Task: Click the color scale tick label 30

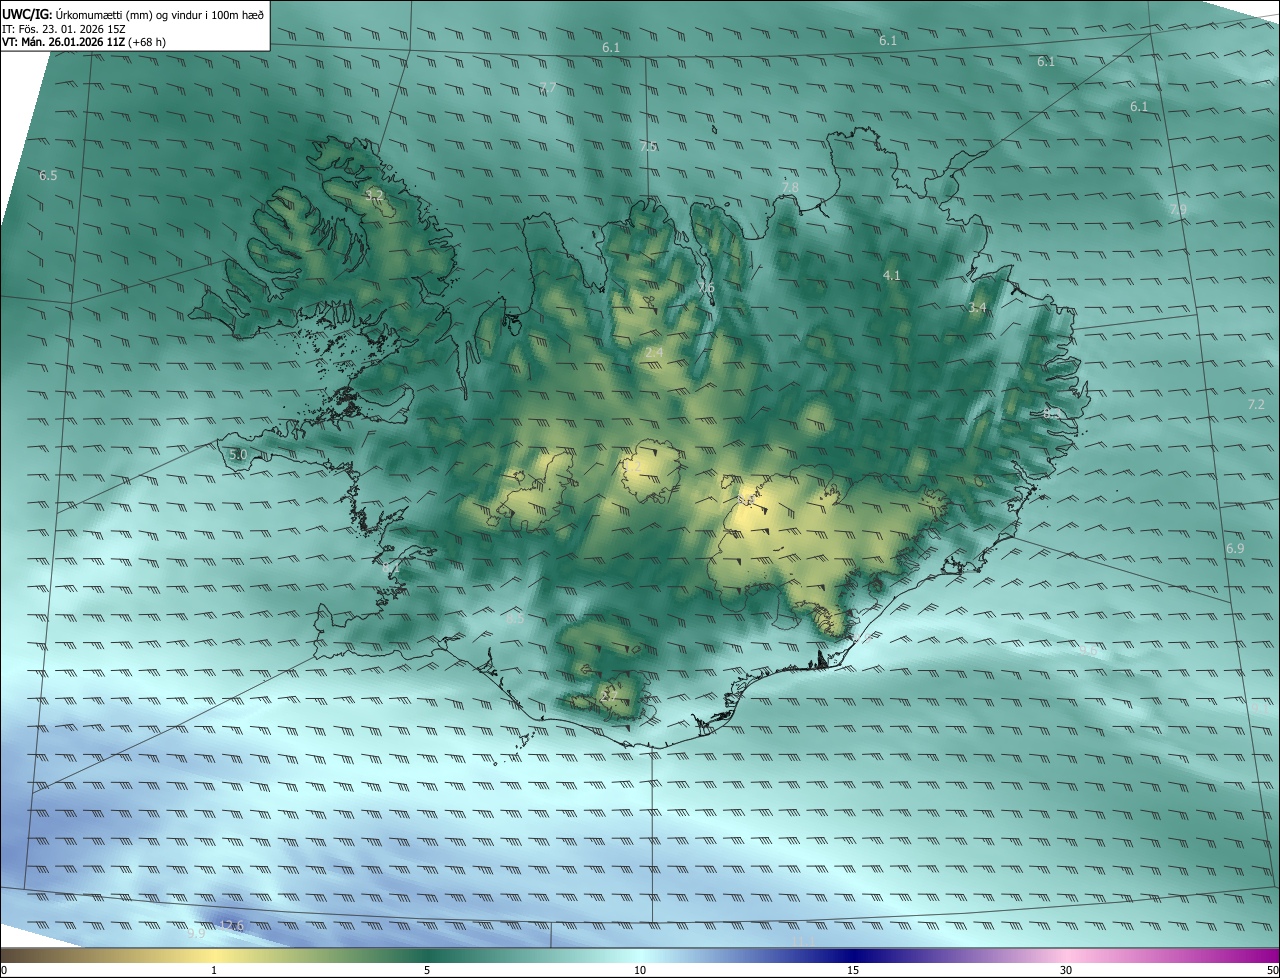Action: coord(1066,970)
